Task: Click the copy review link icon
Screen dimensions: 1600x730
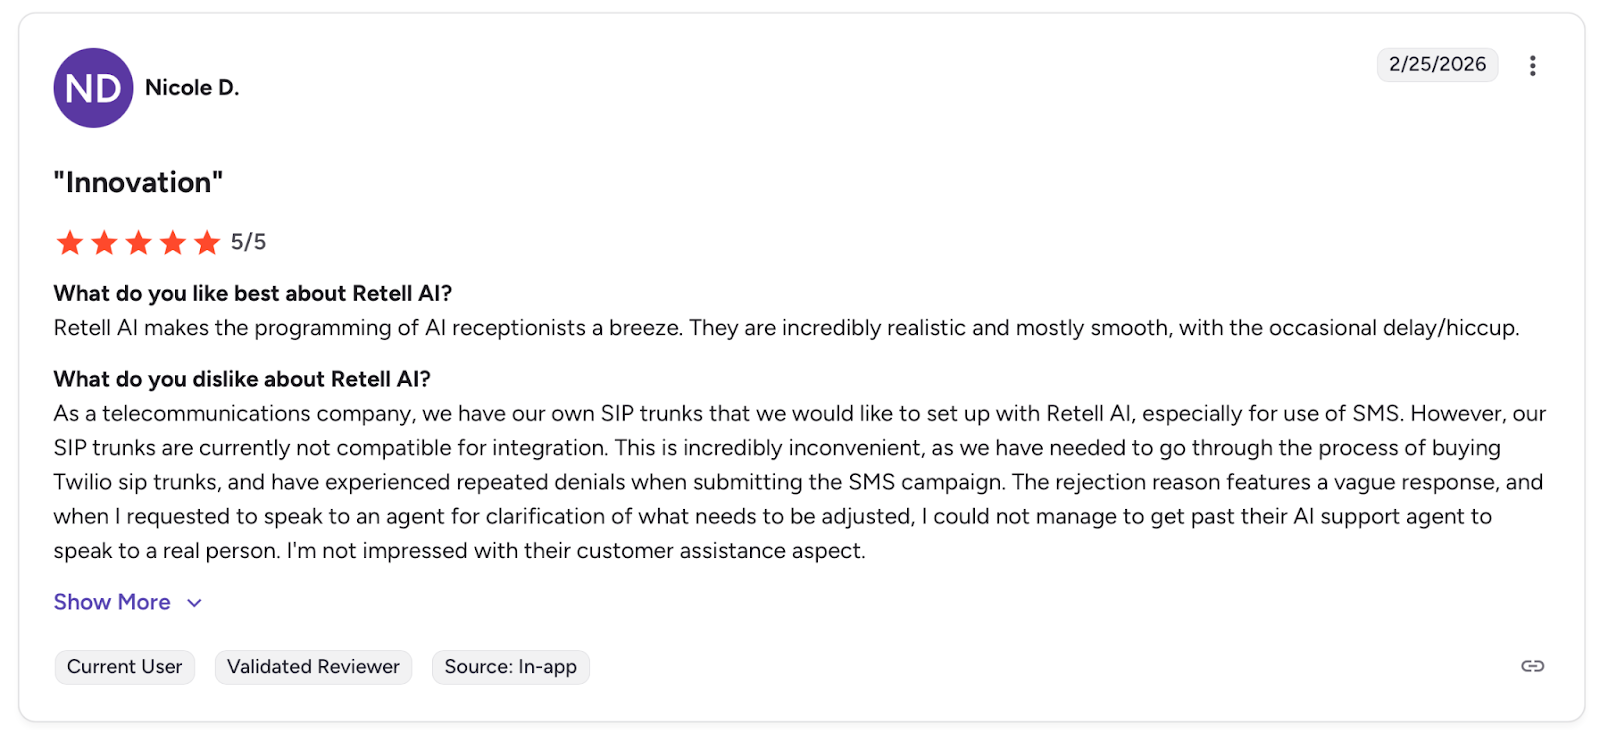Action: pos(1532,666)
